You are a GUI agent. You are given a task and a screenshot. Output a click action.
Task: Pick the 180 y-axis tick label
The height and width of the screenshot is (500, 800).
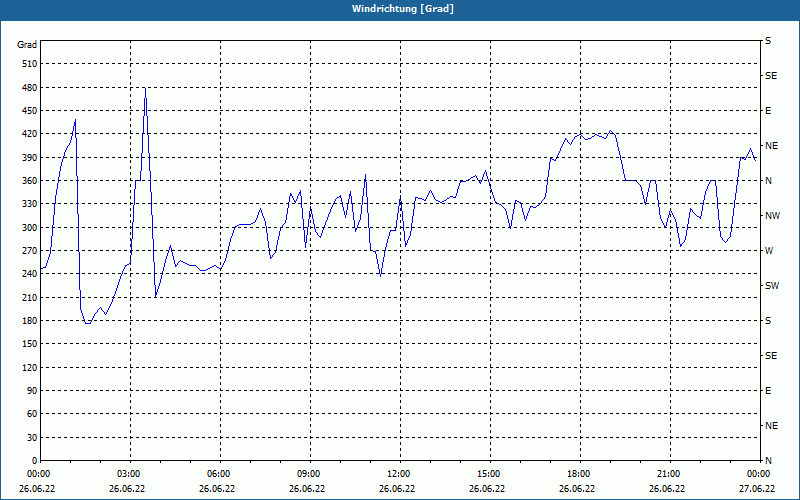pos(29,321)
